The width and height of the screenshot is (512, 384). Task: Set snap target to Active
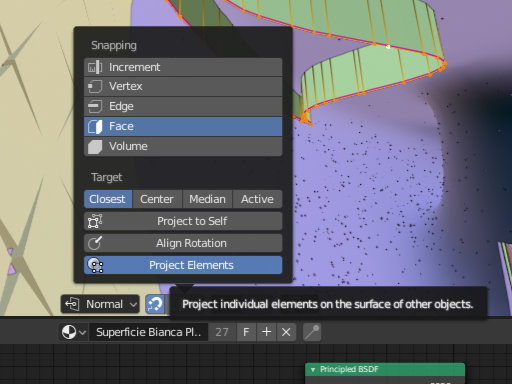257,199
